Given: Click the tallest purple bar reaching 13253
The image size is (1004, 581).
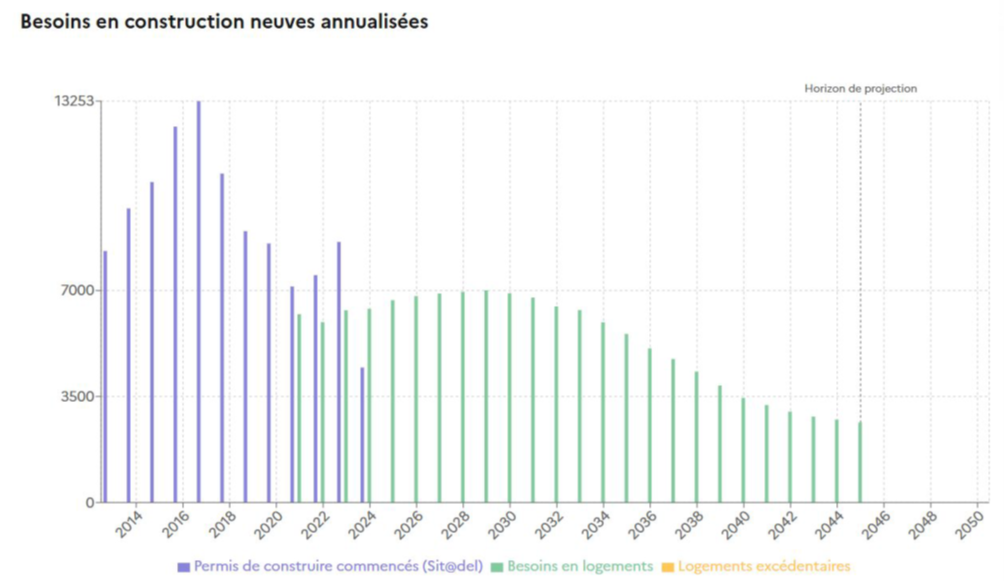Looking at the screenshot, I should (x=198, y=300).
